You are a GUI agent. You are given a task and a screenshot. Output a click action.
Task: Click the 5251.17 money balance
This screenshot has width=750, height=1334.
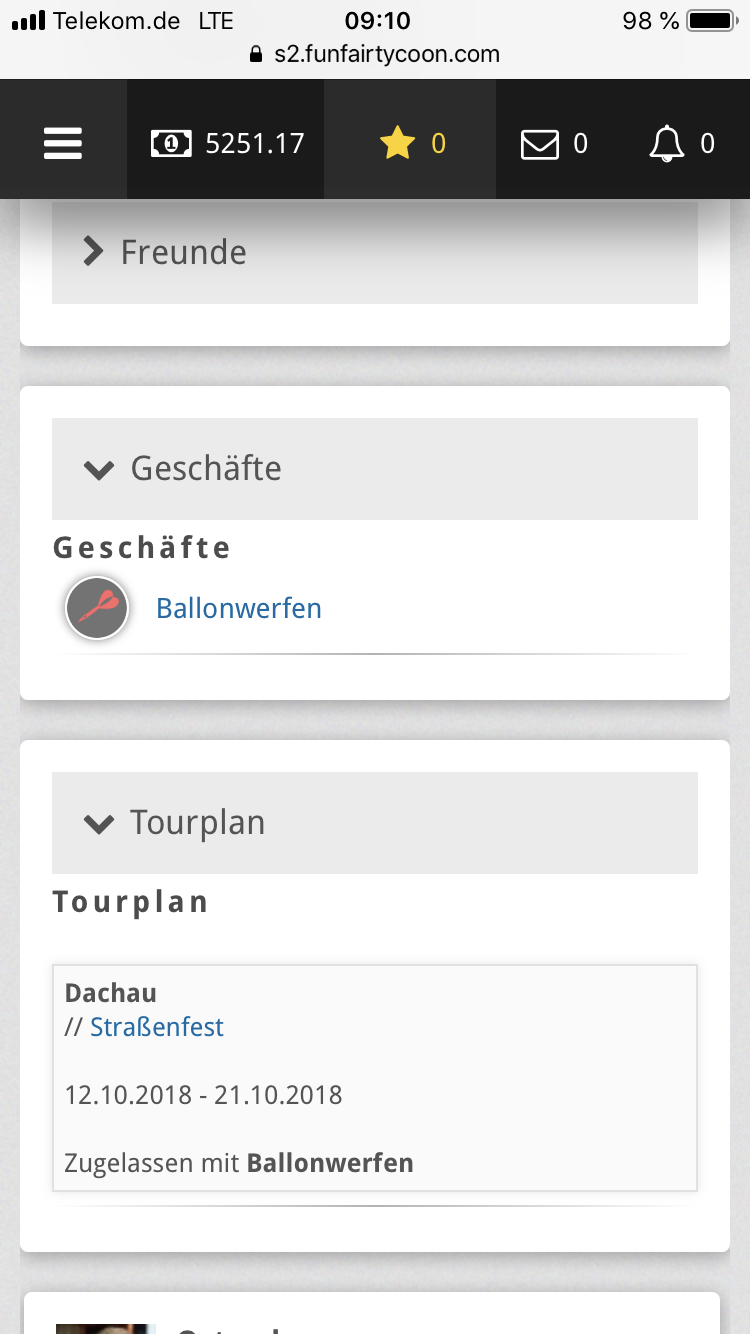click(254, 144)
